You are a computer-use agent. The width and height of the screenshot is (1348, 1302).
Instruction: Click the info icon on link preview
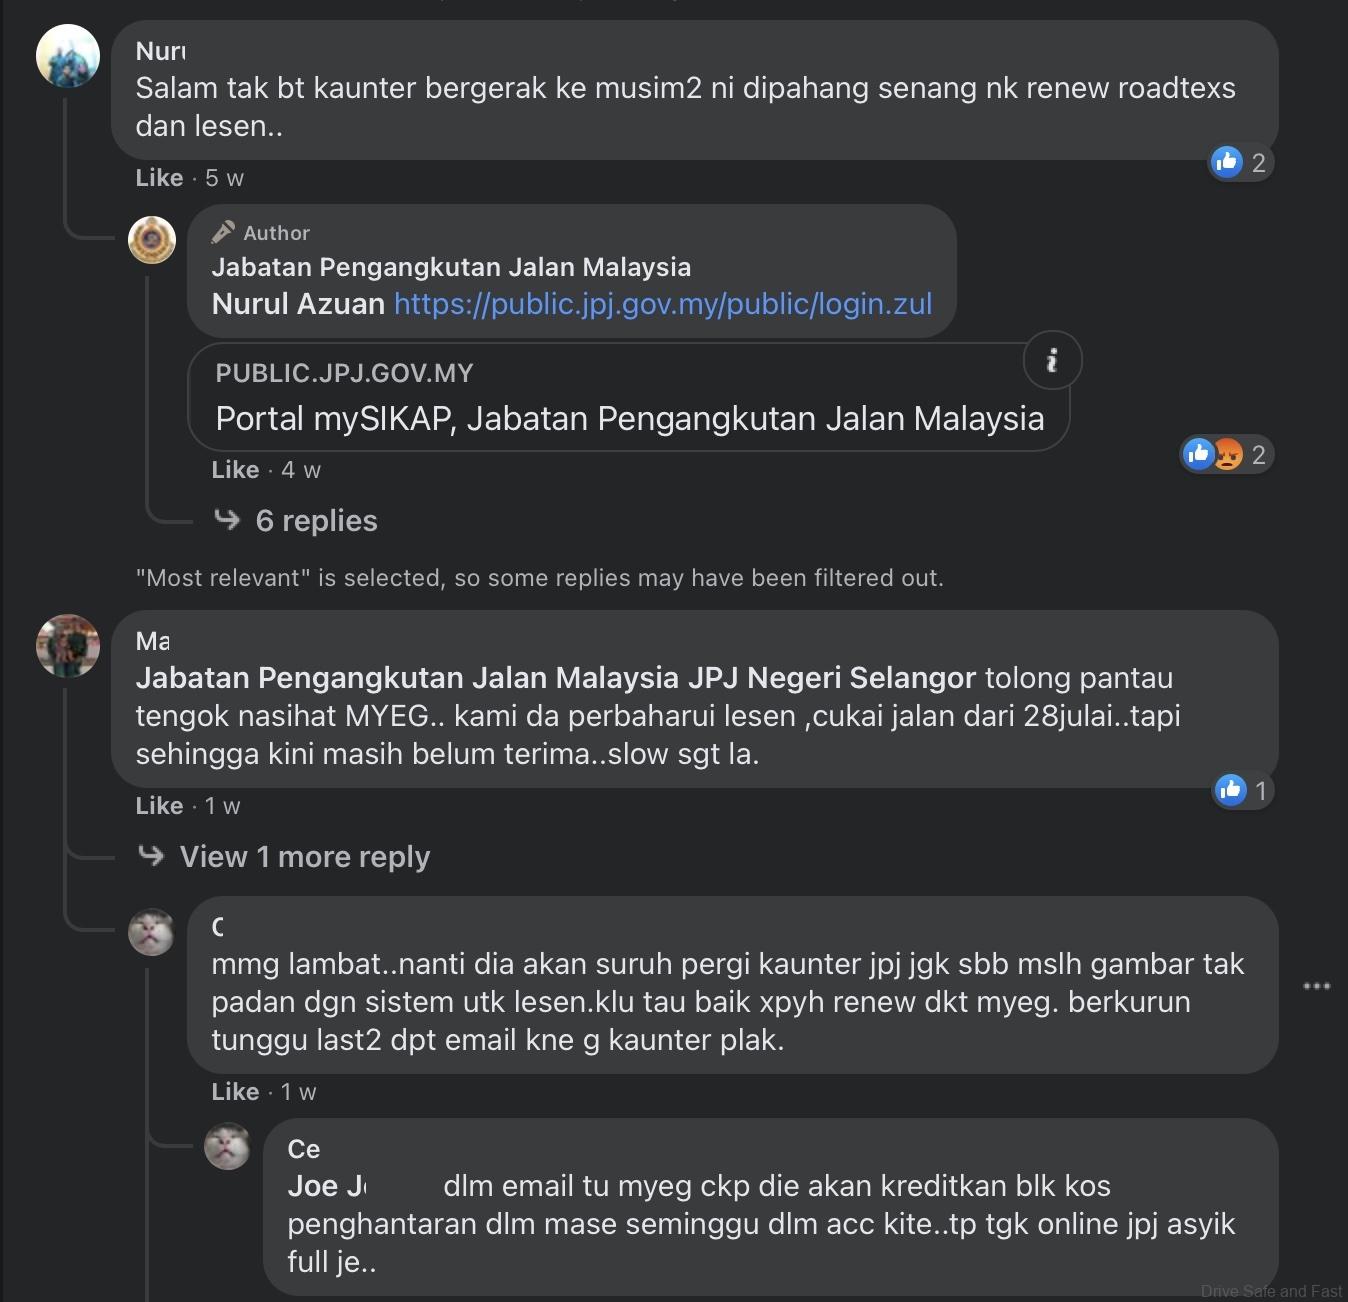[1052, 360]
